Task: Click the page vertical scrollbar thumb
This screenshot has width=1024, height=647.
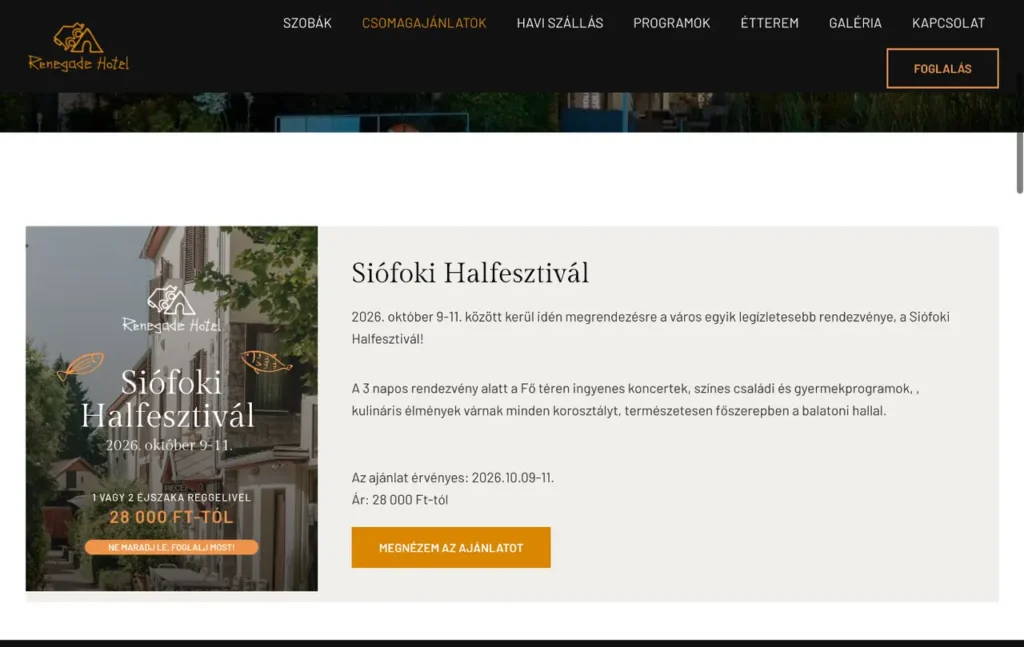Action: [x=1019, y=163]
